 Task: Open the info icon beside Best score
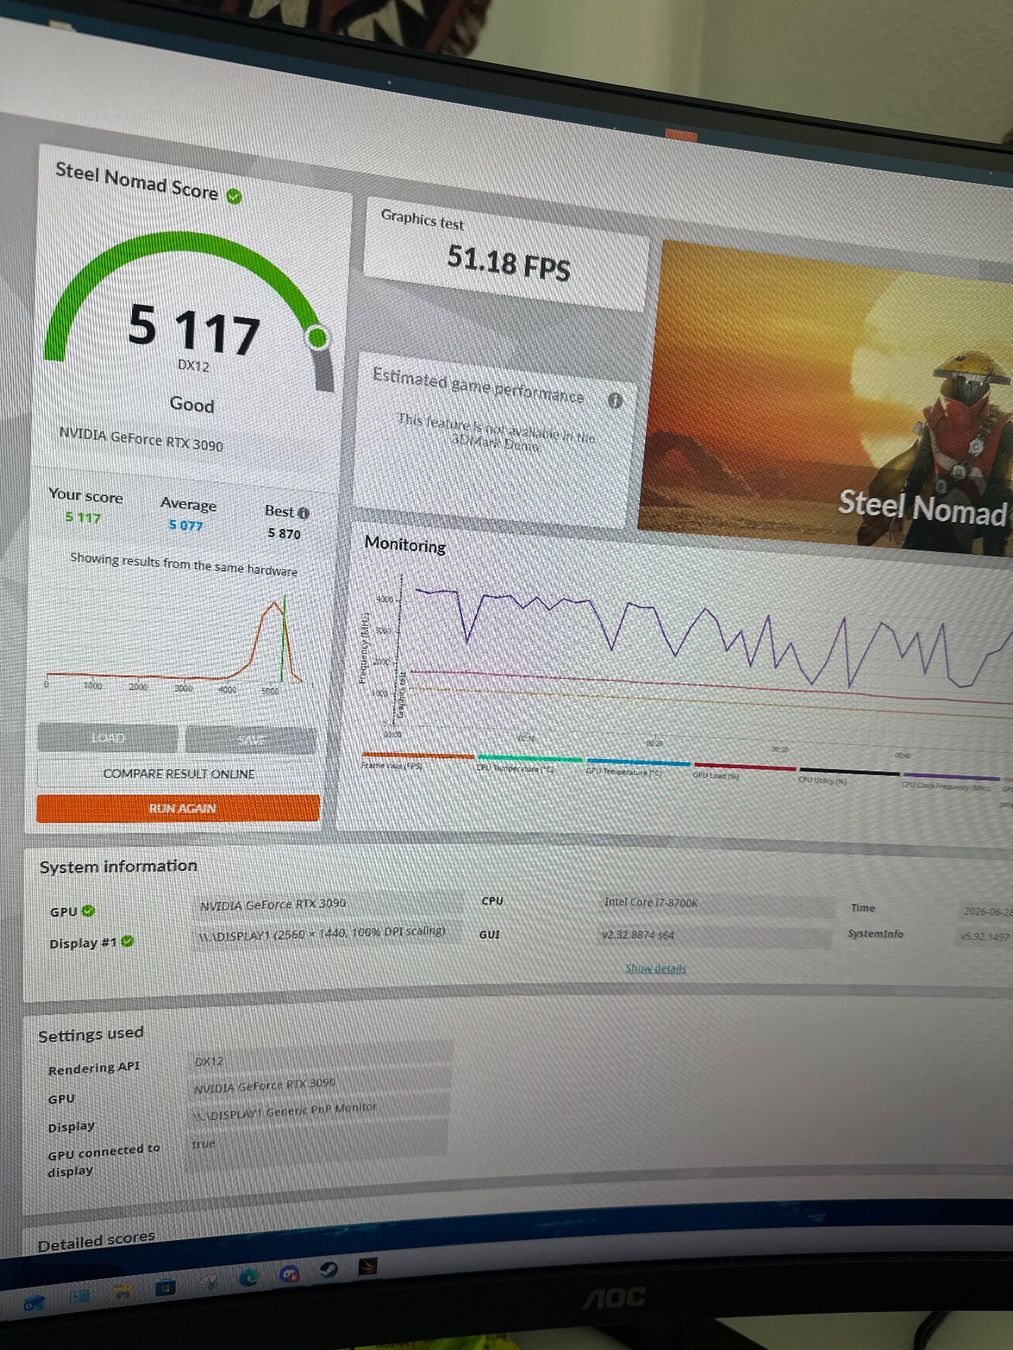click(x=303, y=513)
